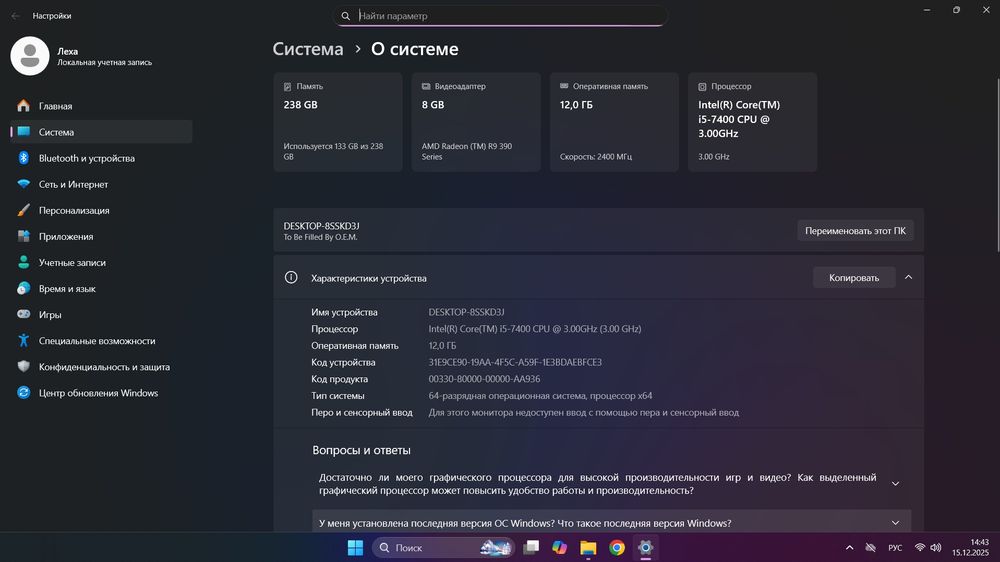Viewport: 1000px width, 562px height.
Task: Click Переименовать этот ПК button
Action: pos(855,231)
